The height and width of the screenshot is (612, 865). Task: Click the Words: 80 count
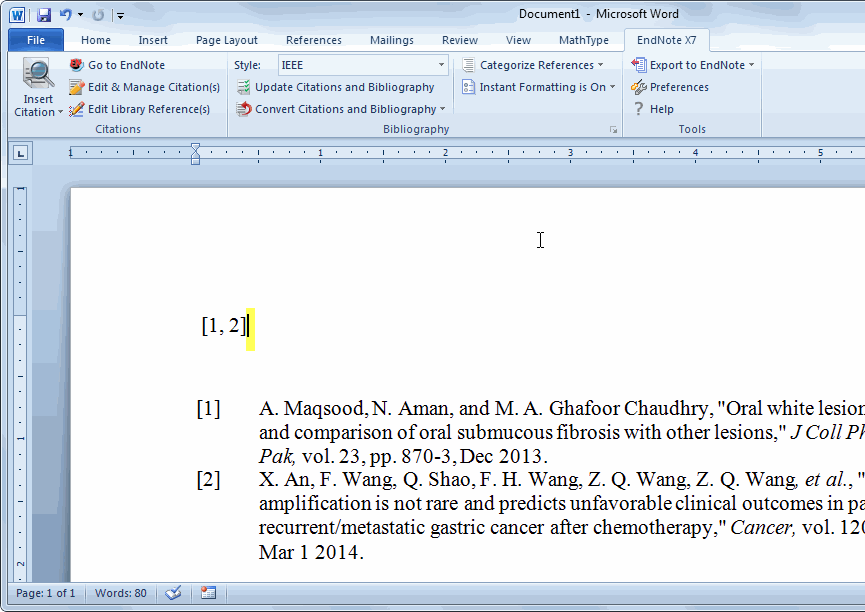pos(120,593)
